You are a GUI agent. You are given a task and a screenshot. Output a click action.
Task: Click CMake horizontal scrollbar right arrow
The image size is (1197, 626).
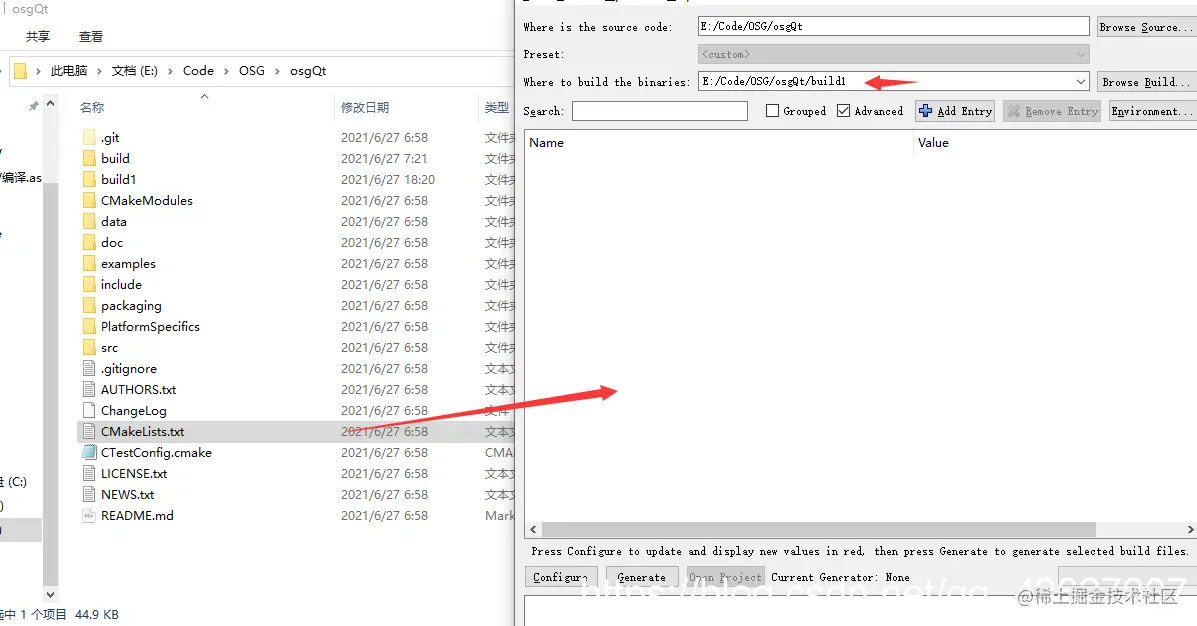pos(1190,529)
